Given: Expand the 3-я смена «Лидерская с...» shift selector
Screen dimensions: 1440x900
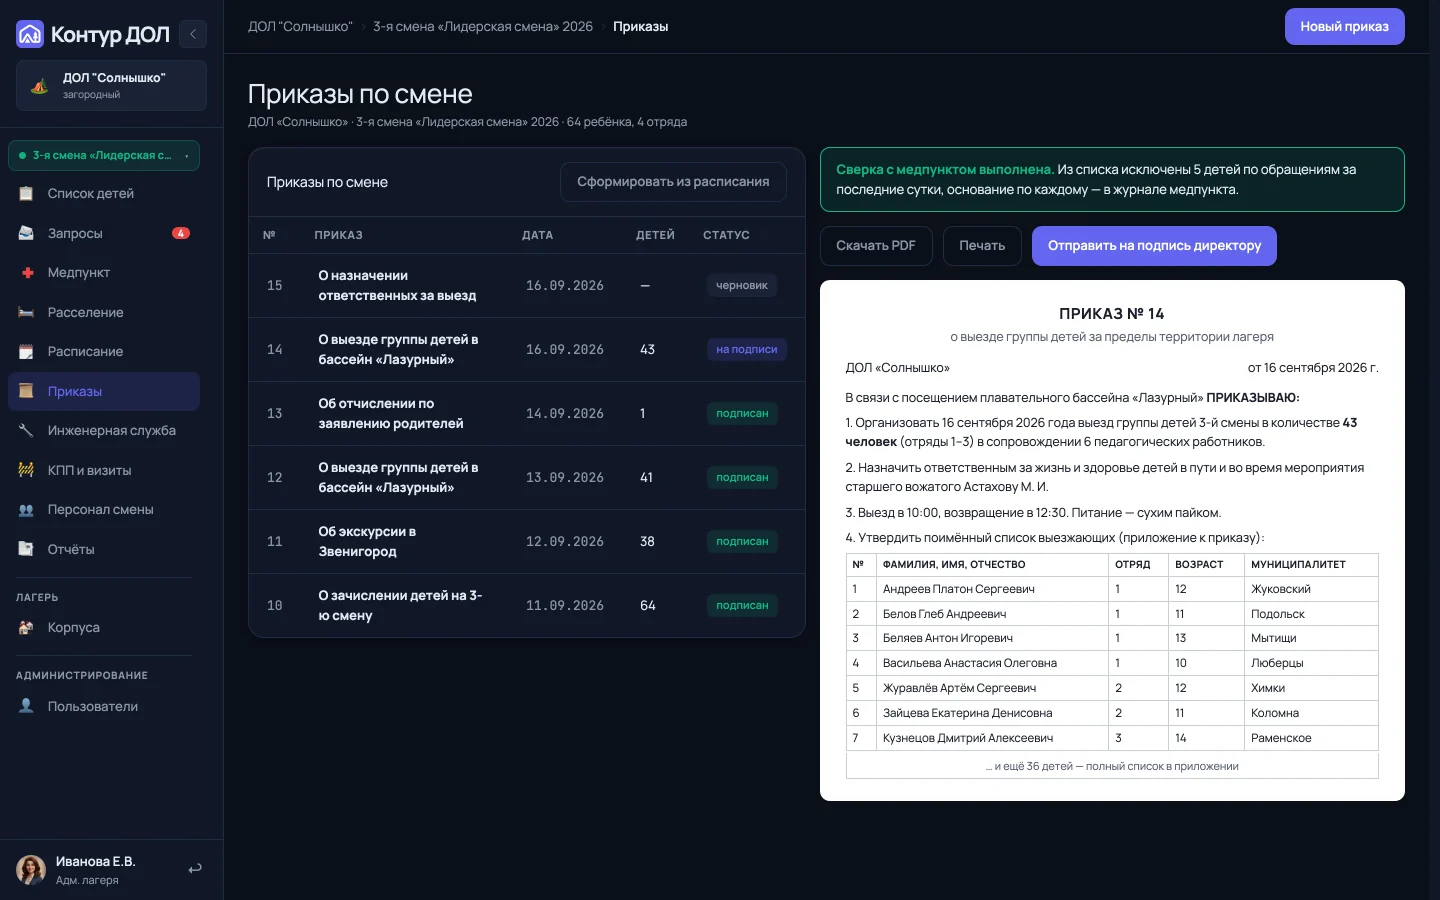Looking at the screenshot, I should [x=104, y=155].
